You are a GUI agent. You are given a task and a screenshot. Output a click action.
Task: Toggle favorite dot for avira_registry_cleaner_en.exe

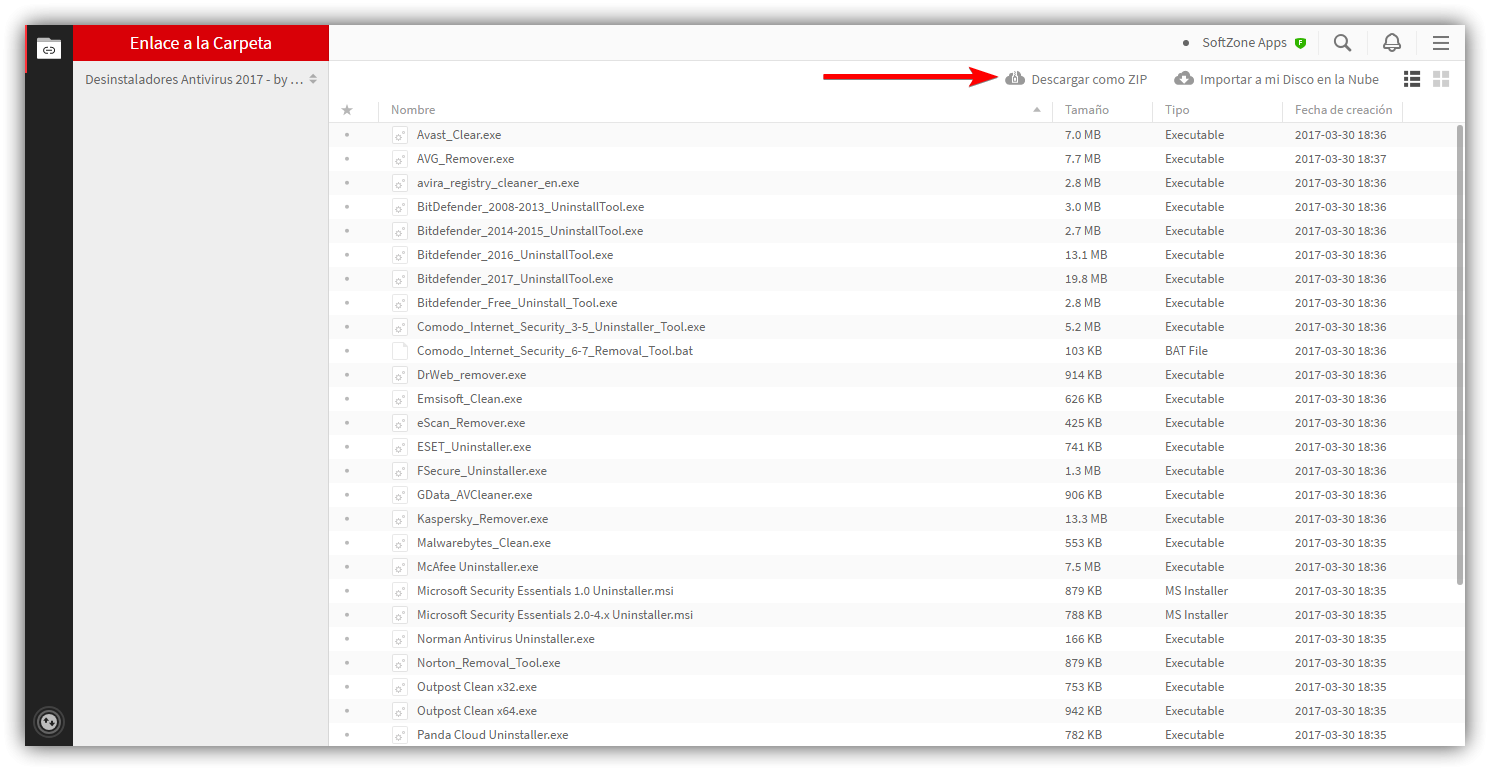tap(347, 183)
